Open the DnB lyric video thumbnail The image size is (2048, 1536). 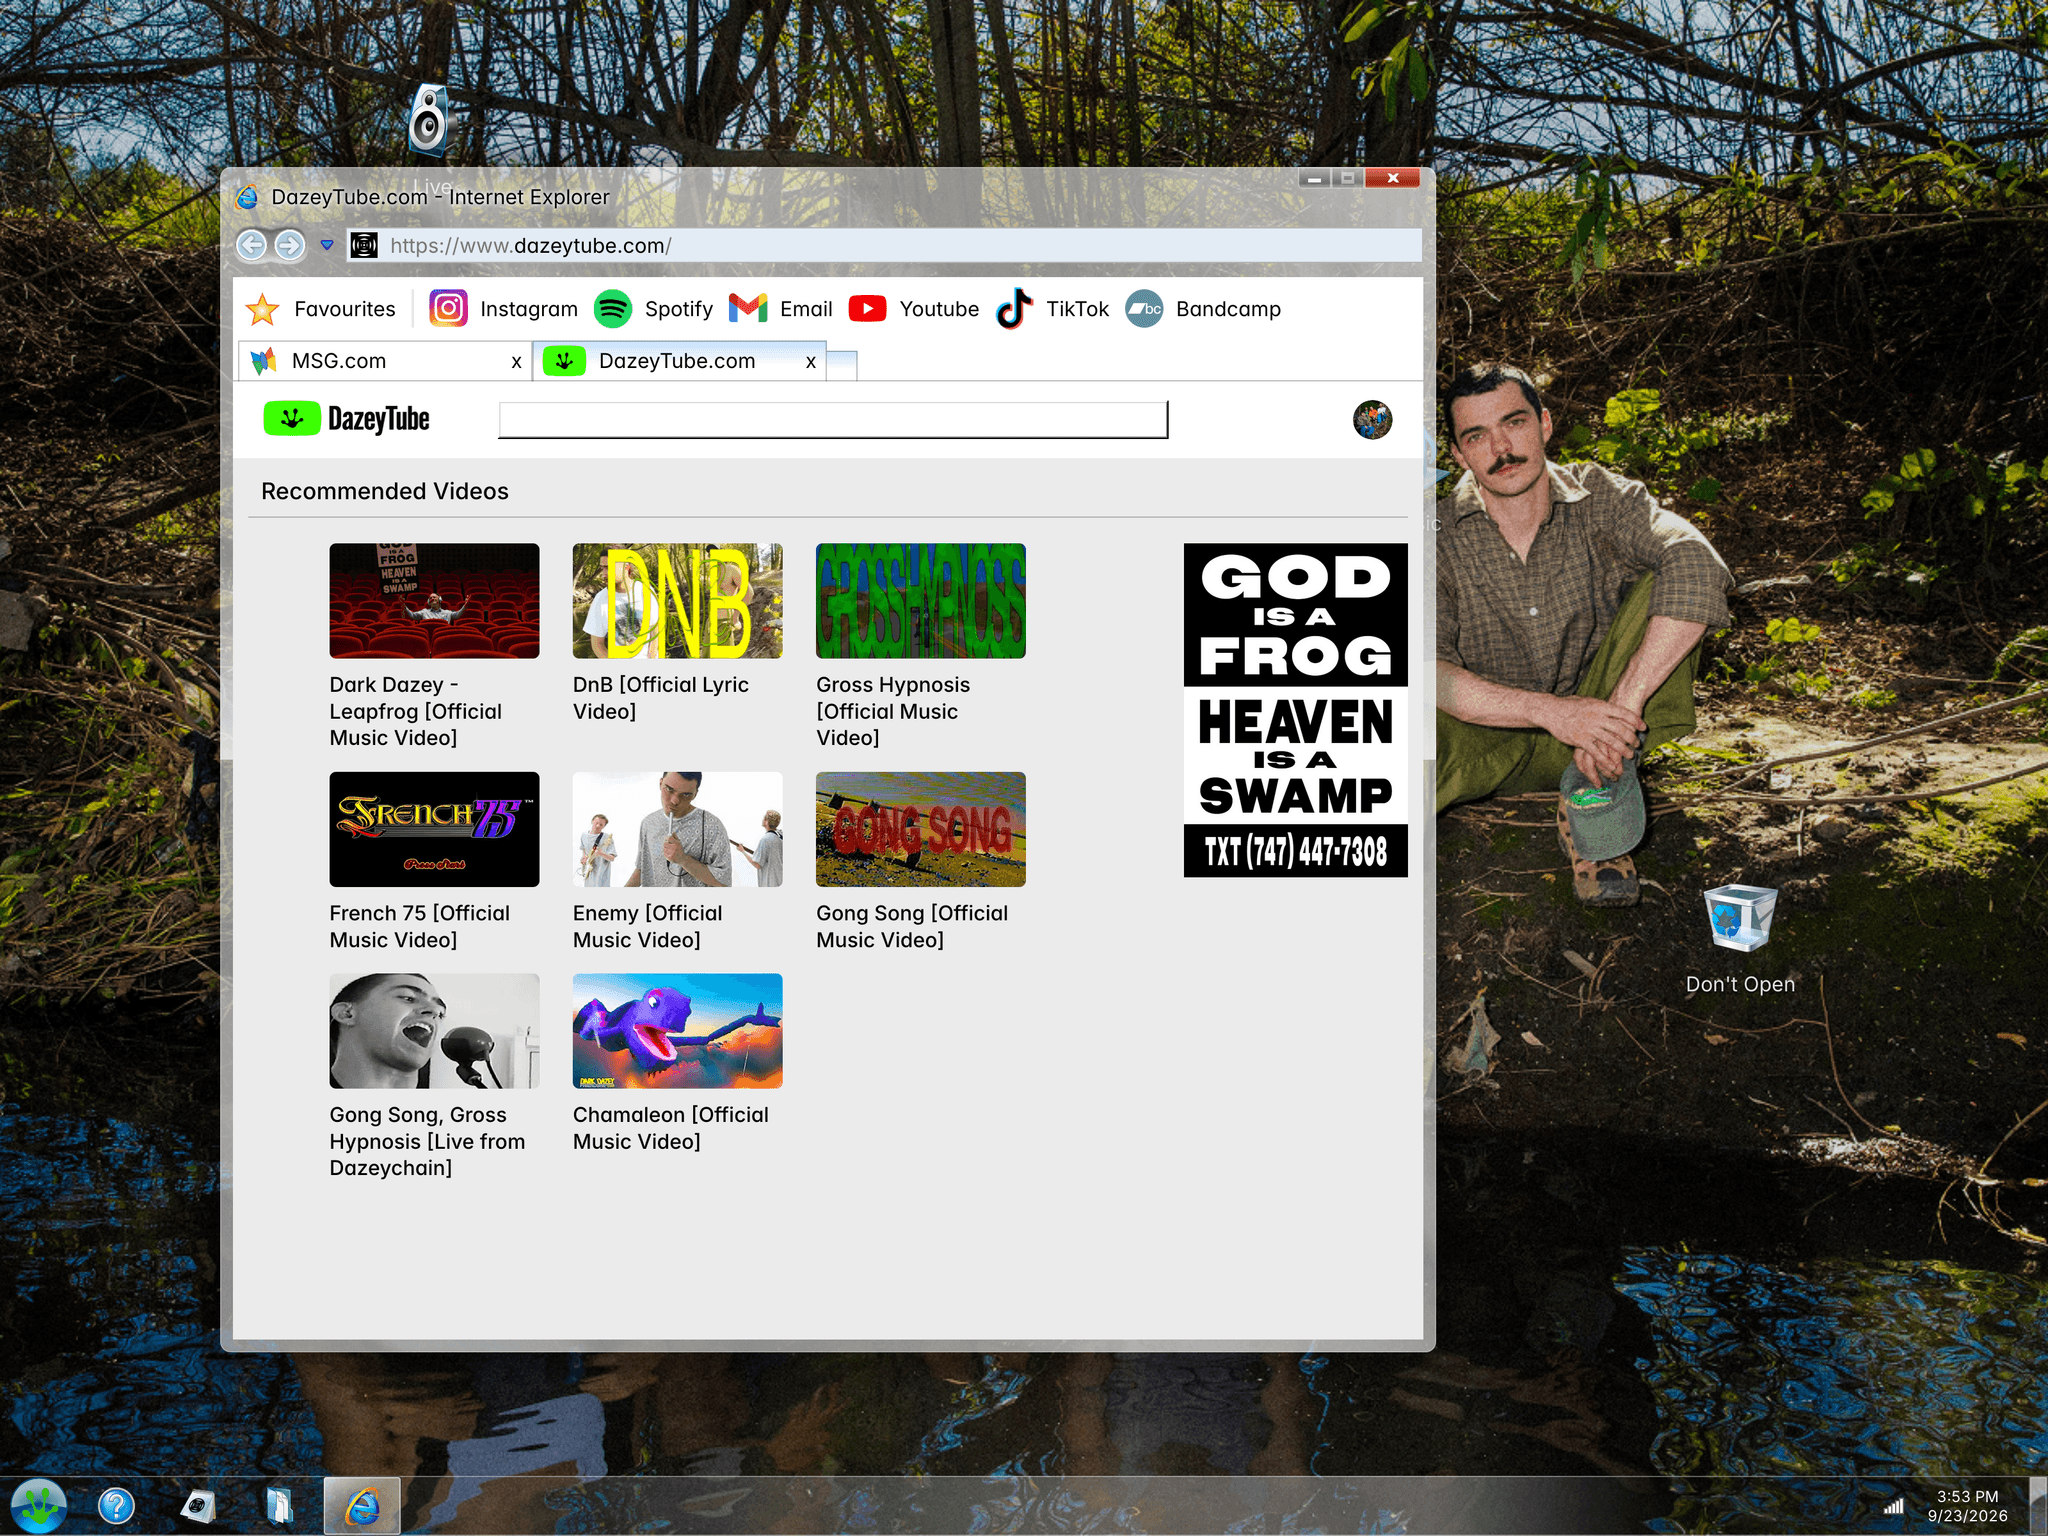678,601
